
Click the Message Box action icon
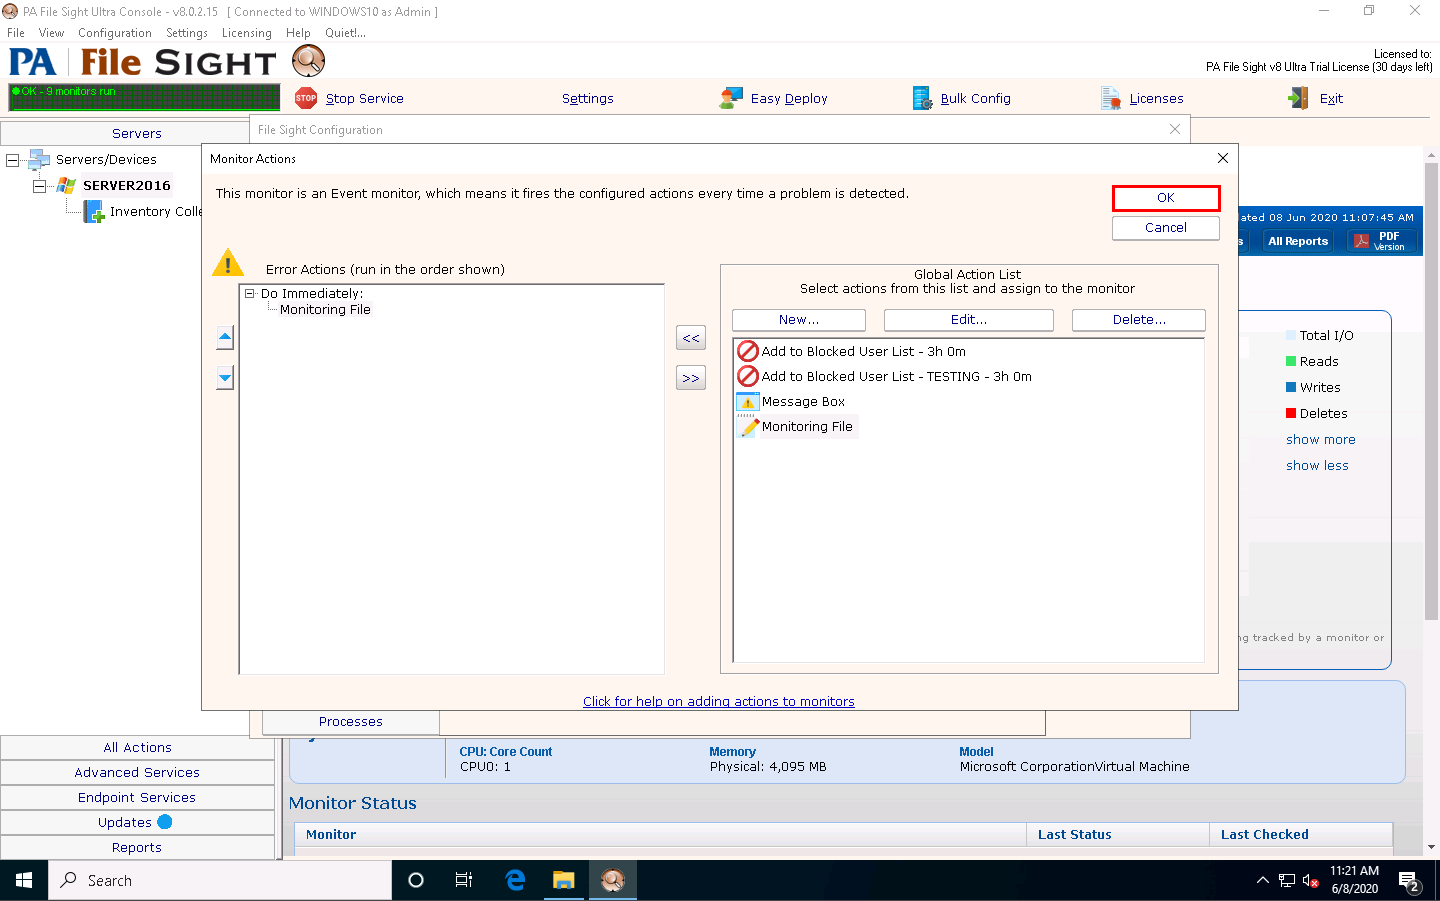(748, 401)
